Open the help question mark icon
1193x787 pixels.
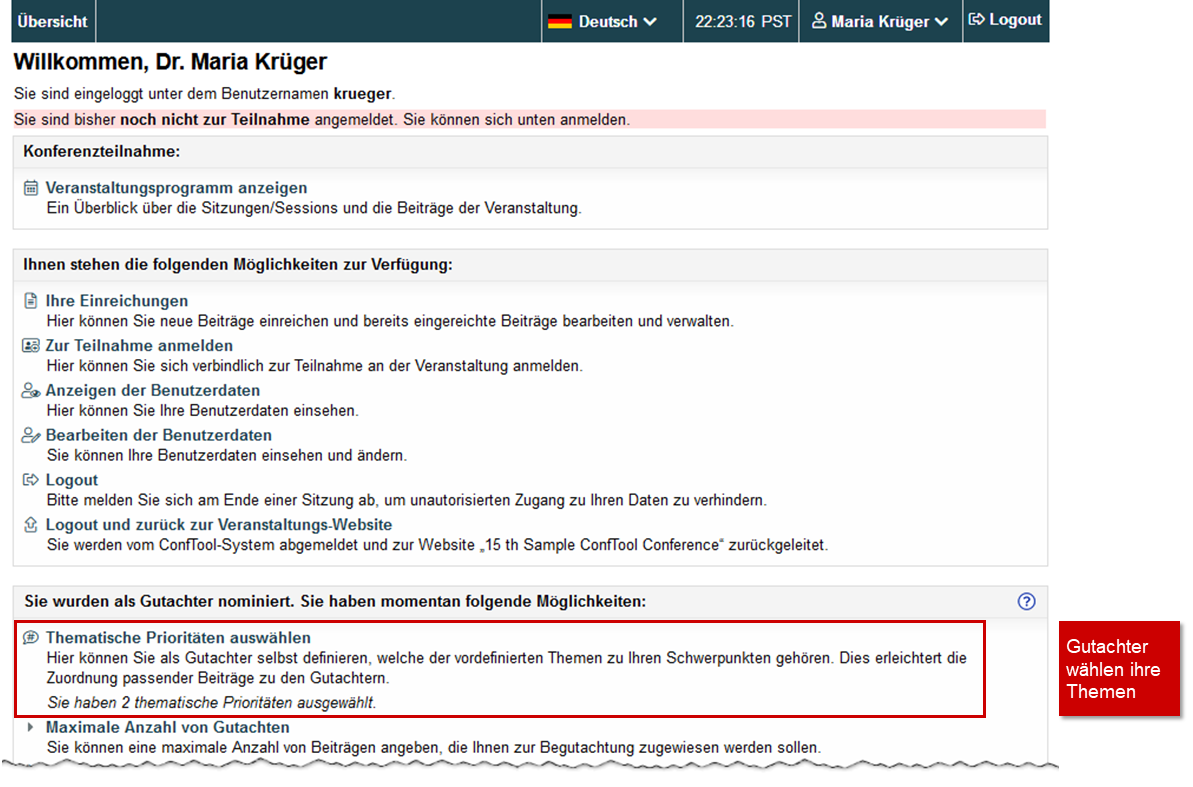coord(1026,601)
